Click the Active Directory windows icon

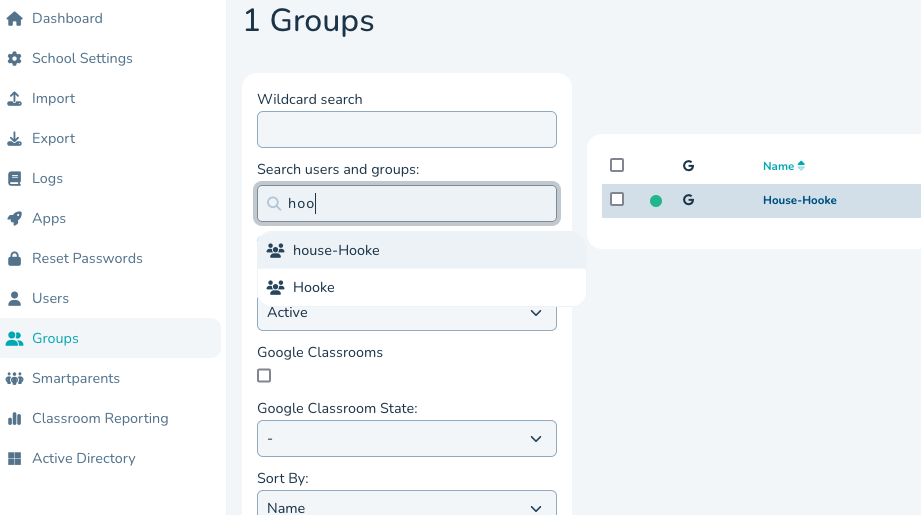[14, 459]
